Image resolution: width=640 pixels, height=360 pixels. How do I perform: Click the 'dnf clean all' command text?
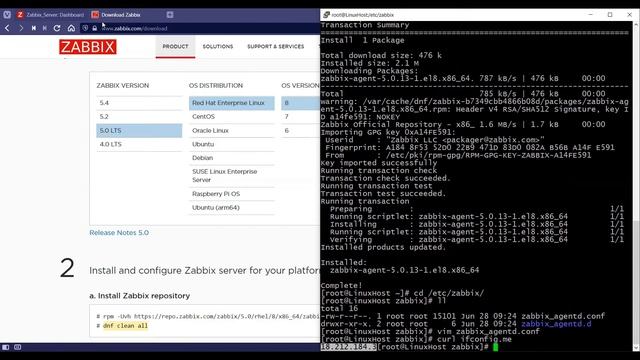125,326
